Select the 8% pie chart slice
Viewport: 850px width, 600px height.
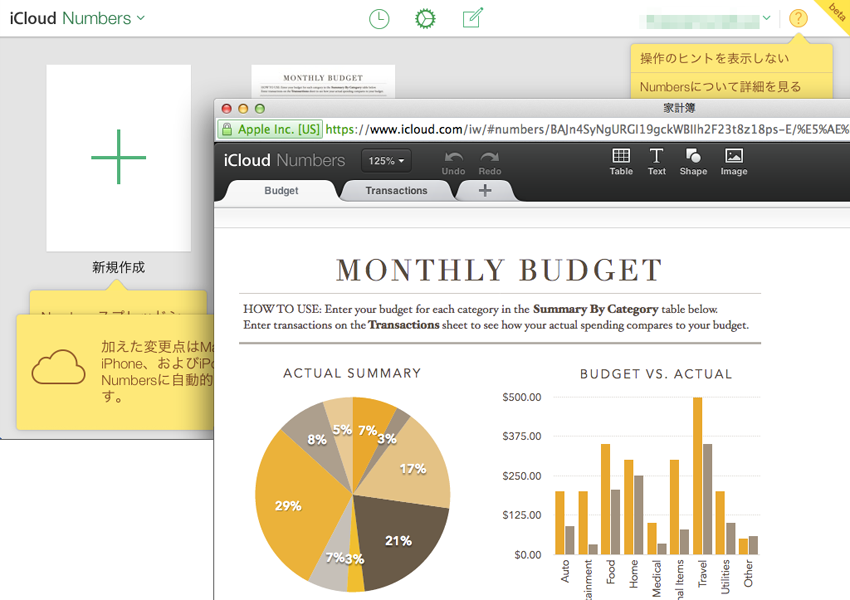click(316, 439)
